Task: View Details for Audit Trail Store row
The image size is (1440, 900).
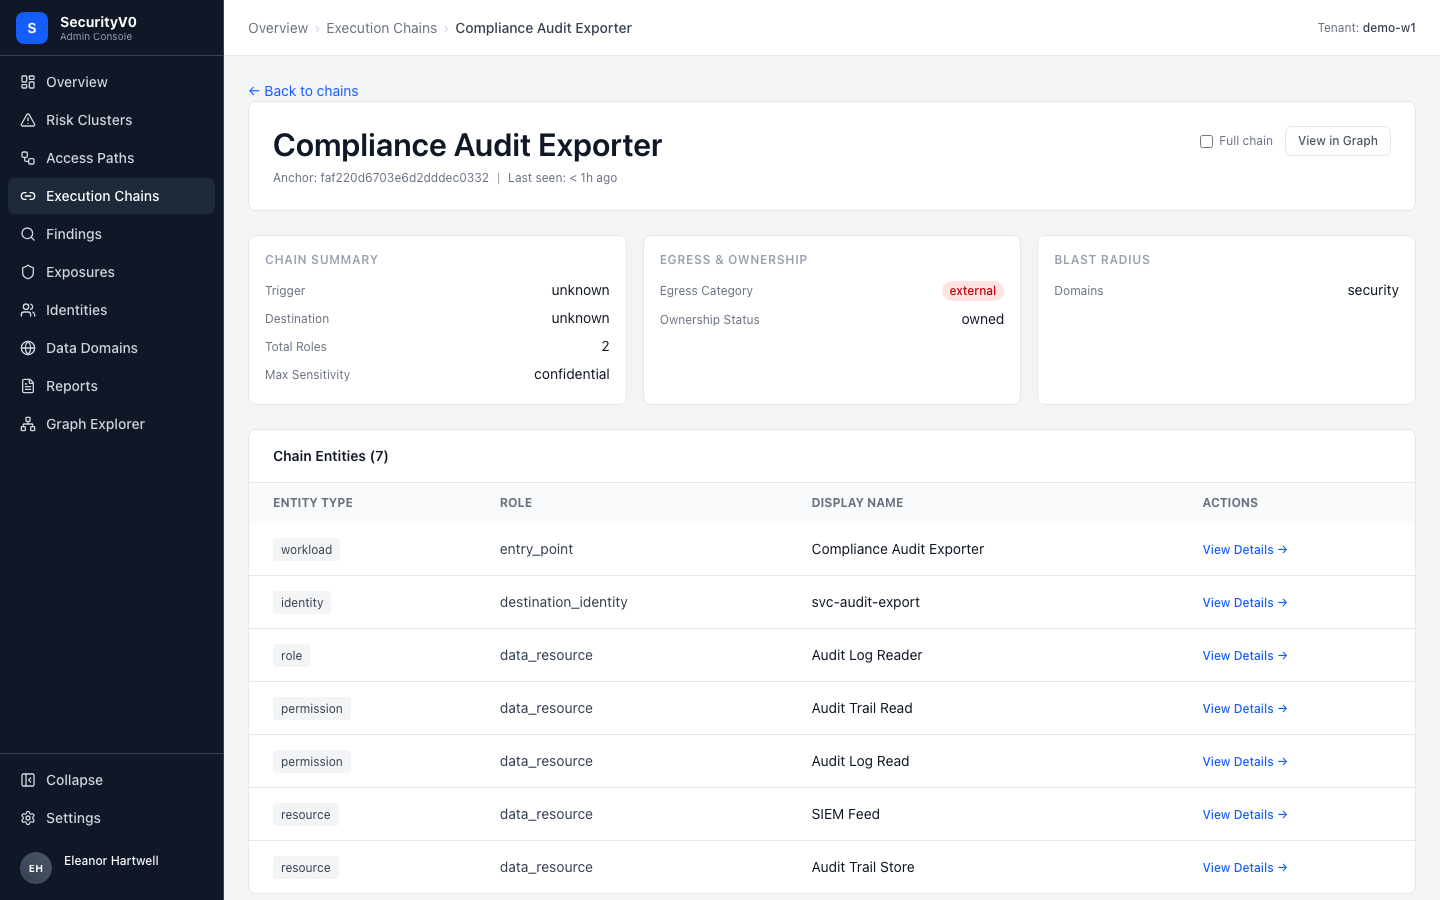Action: click(x=1245, y=868)
